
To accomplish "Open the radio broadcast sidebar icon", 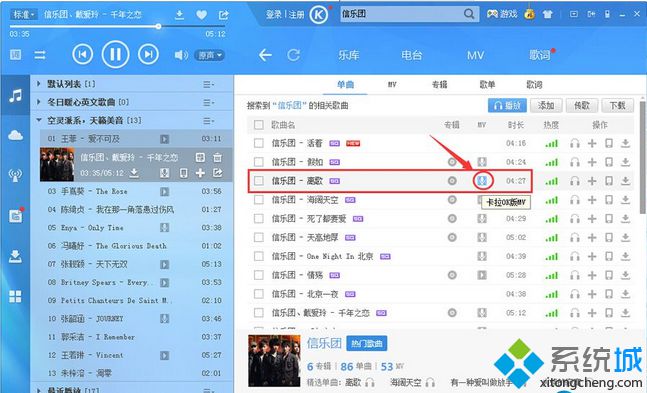I will pyautogui.click(x=15, y=175).
